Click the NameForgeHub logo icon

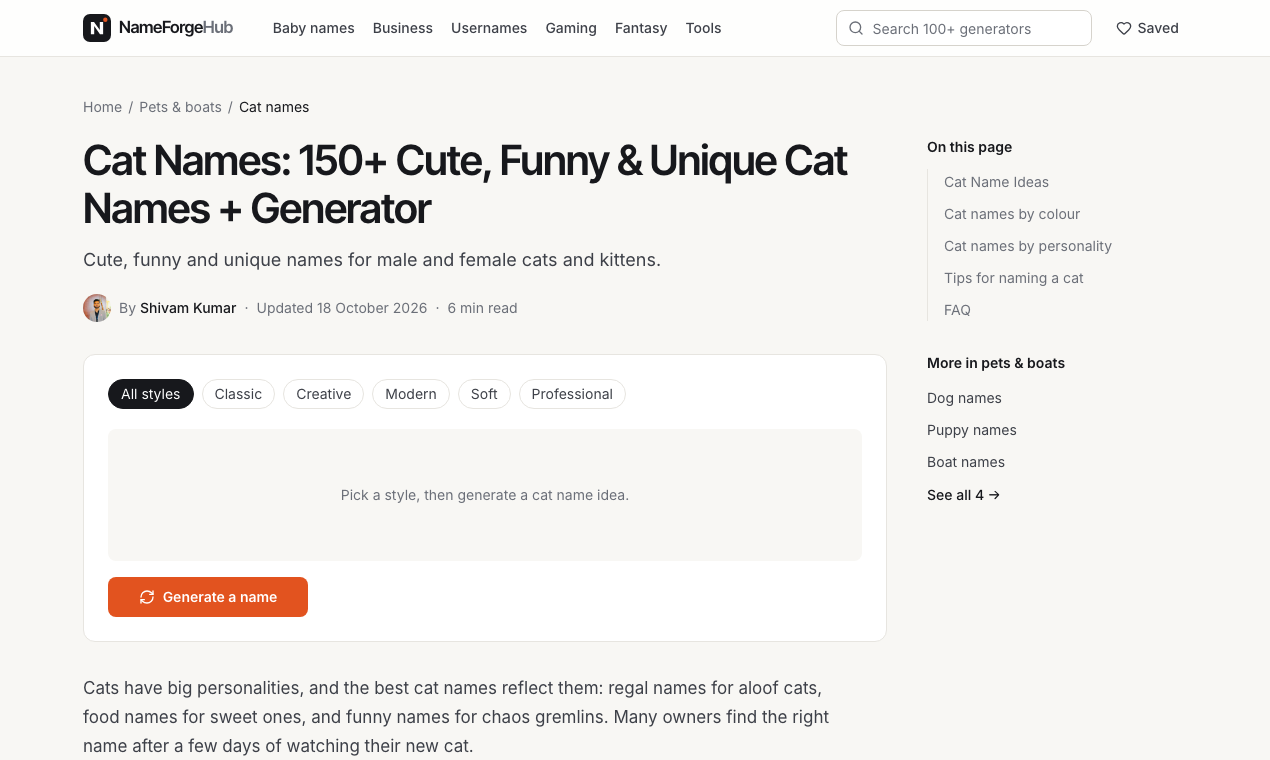tap(97, 28)
